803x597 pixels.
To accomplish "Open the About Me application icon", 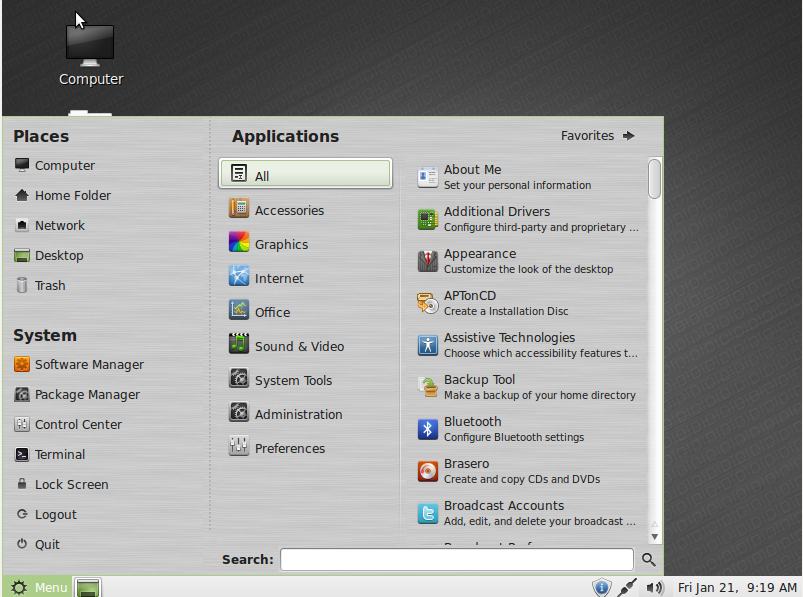I will pos(428,177).
